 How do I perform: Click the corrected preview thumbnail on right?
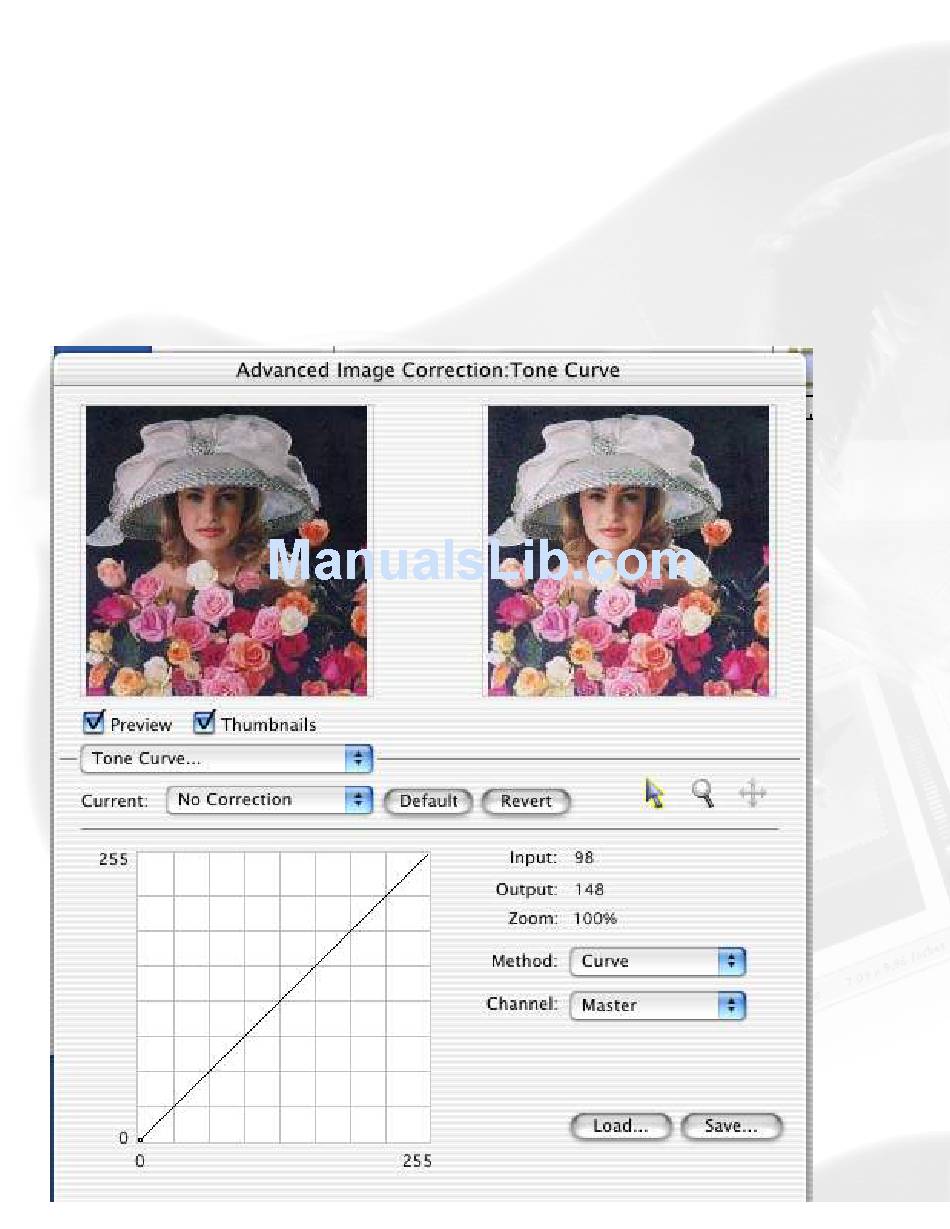(x=629, y=550)
